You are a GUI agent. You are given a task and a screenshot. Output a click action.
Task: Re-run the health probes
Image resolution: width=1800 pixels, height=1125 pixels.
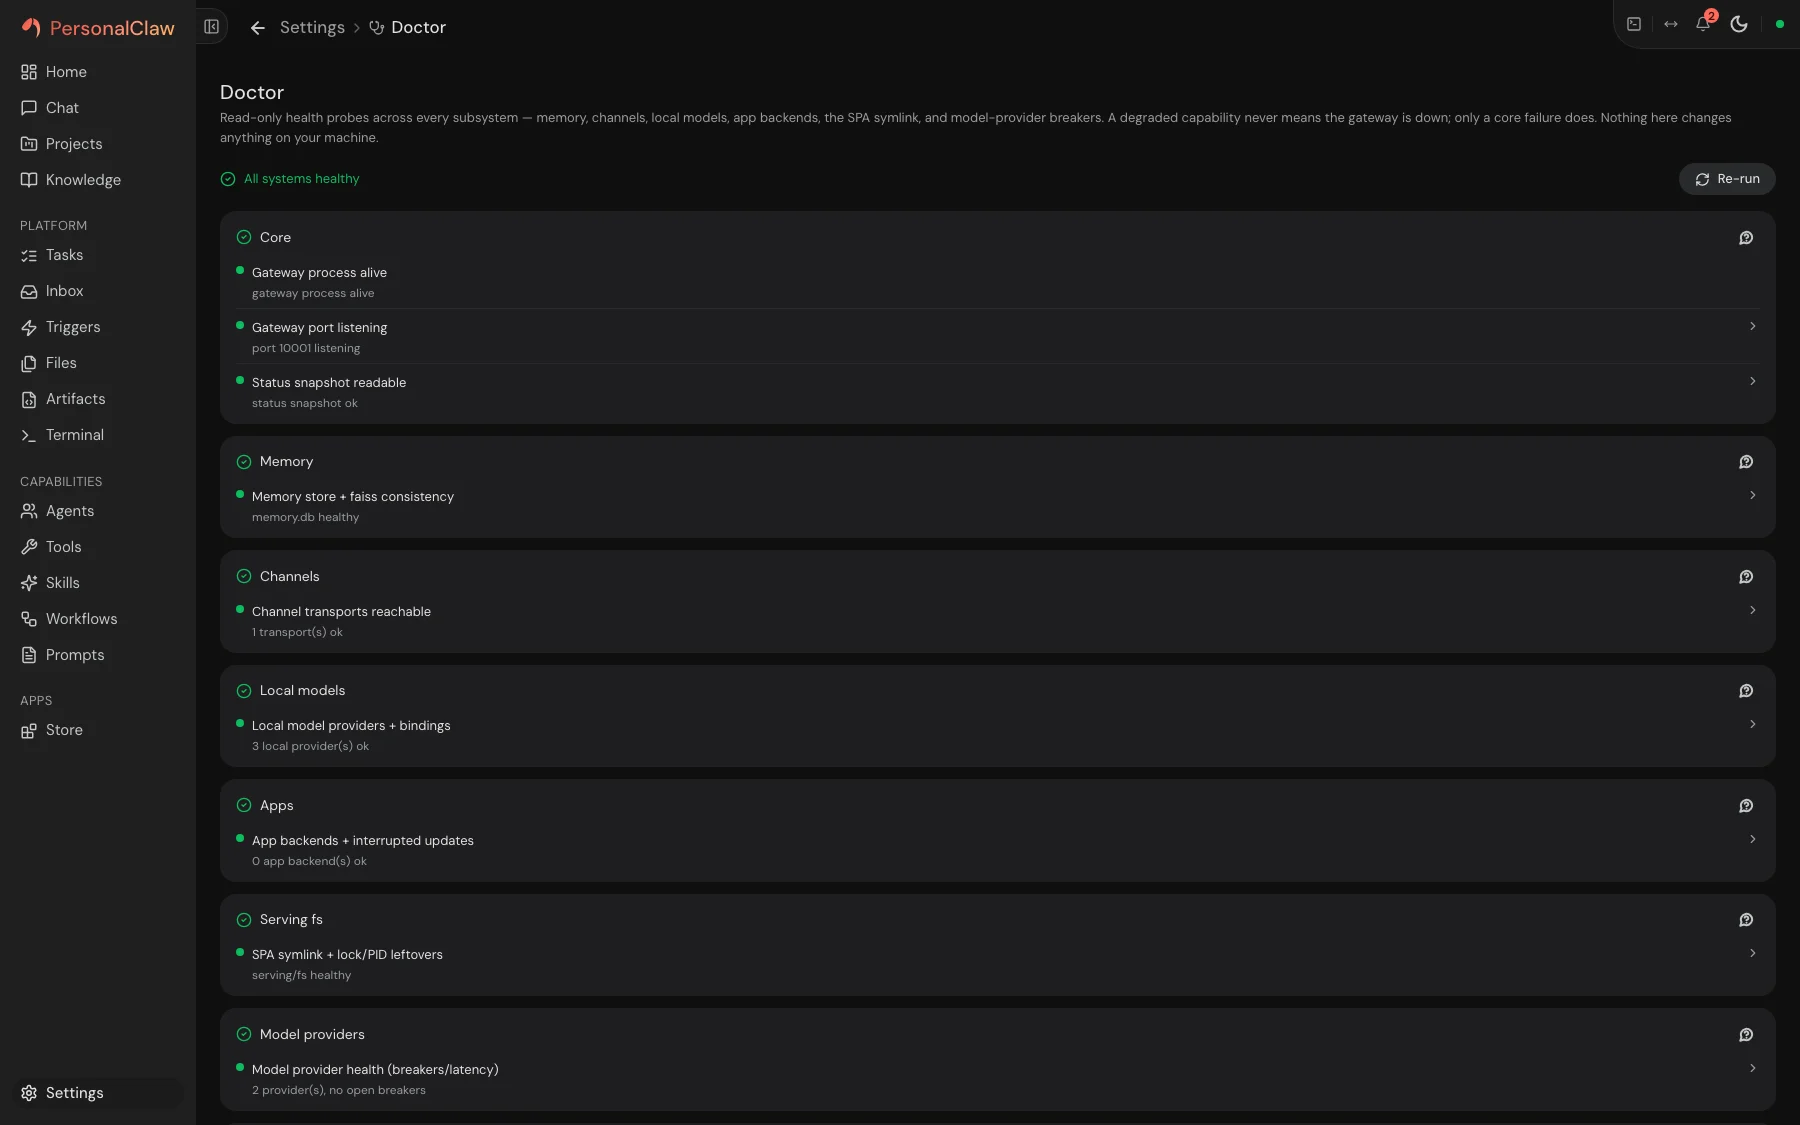(x=1727, y=179)
